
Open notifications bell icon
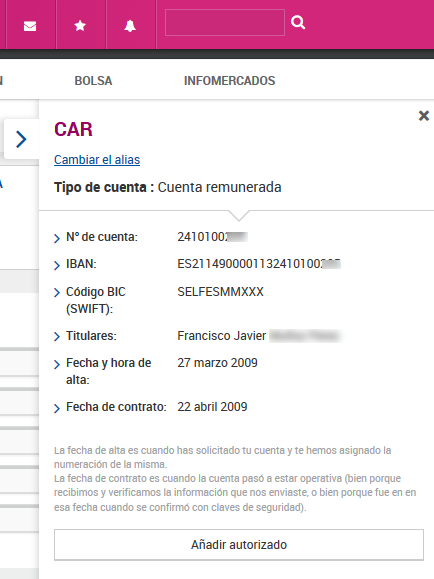click(x=130, y=26)
